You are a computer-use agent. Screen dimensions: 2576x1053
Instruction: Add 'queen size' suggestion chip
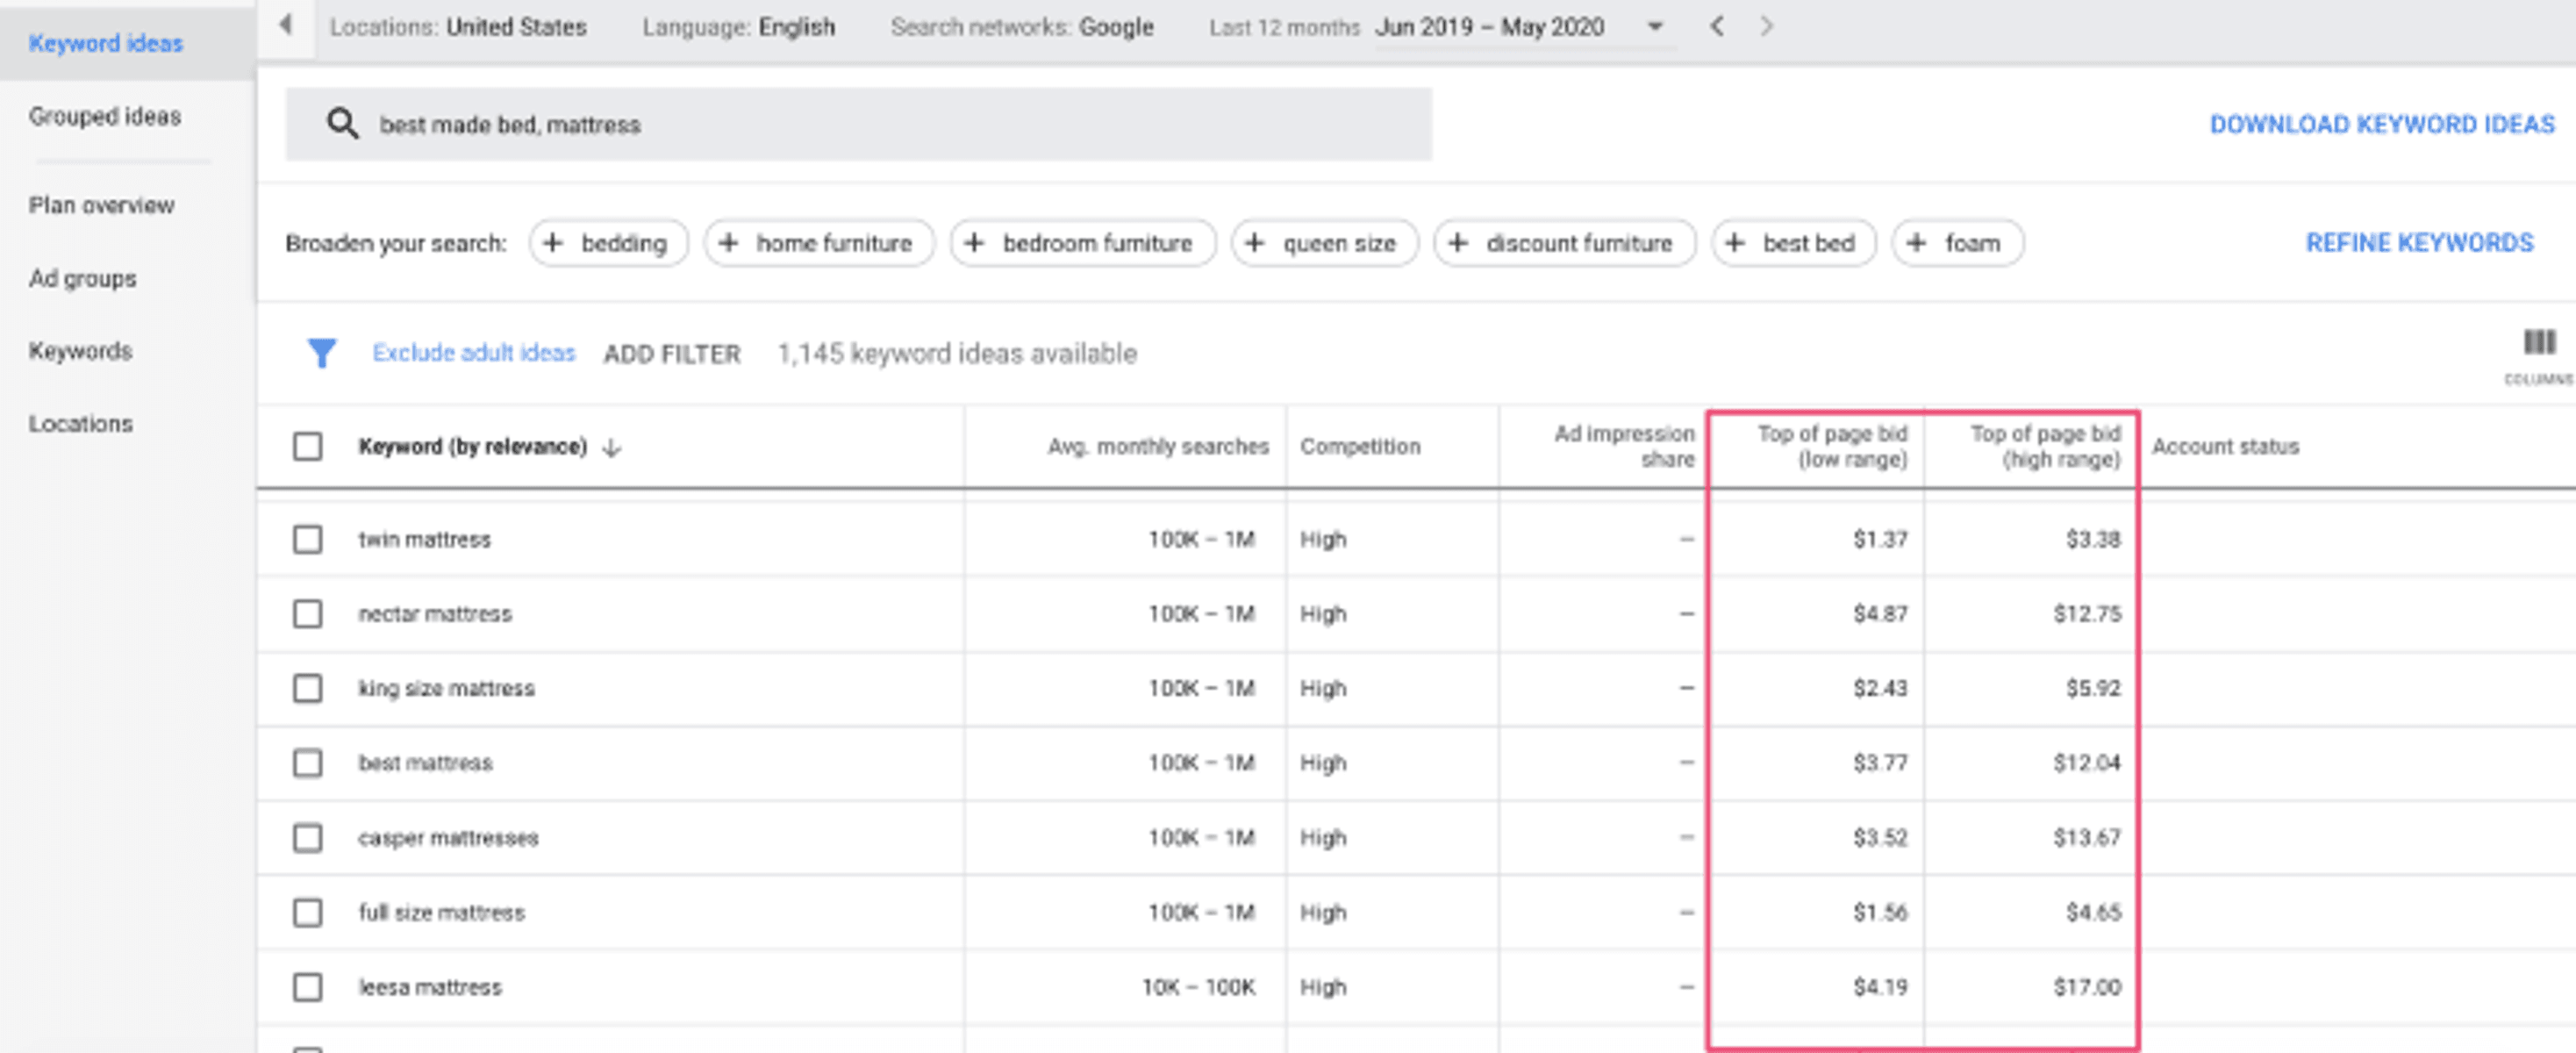tap(1325, 243)
